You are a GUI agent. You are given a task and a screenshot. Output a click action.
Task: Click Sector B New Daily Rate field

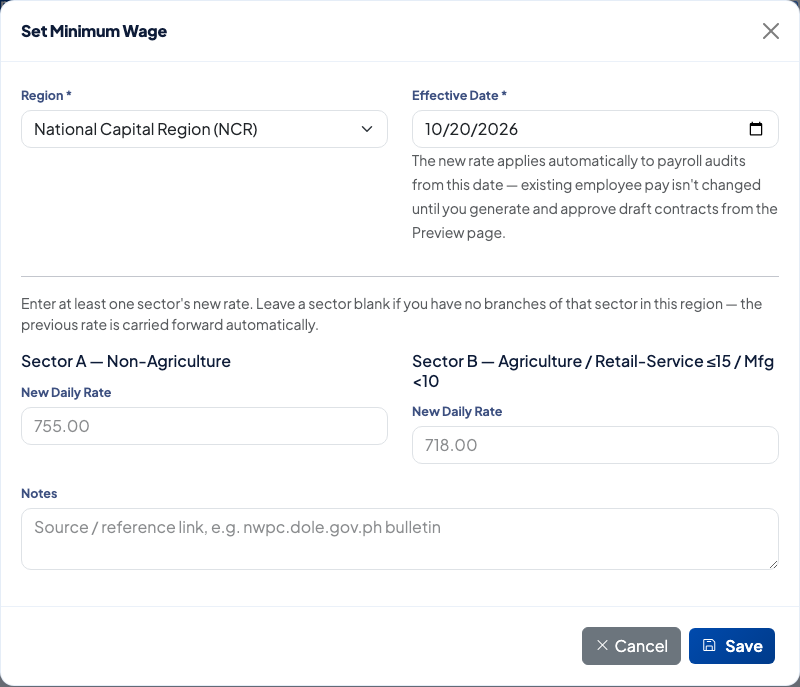pyautogui.click(x=595, y=445)
